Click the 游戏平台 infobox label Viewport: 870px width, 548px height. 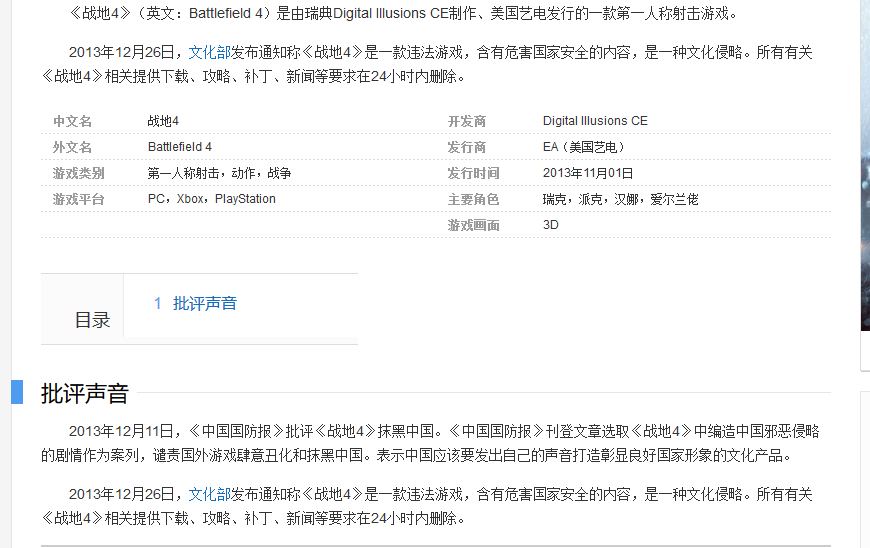tap(78, 199)
